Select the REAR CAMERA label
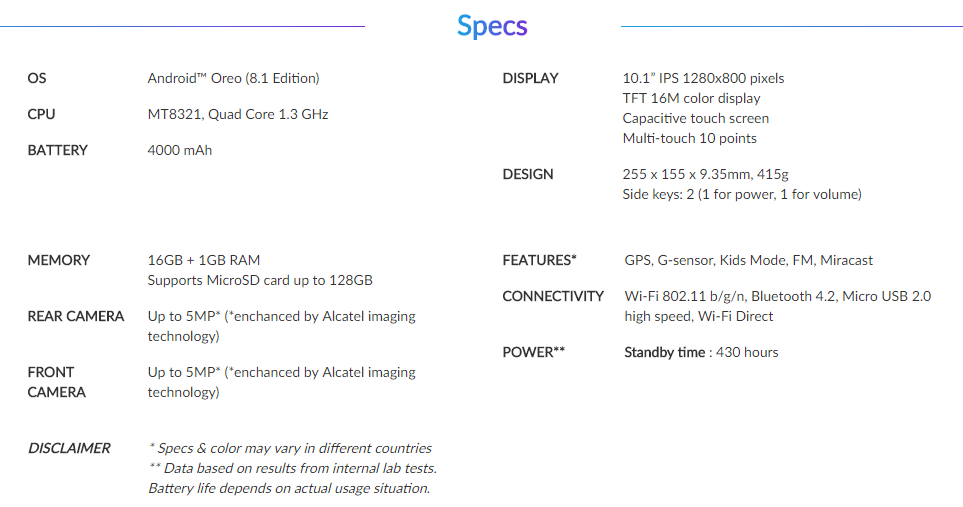Viewport: 963px width, 507px height. (76, 316)
